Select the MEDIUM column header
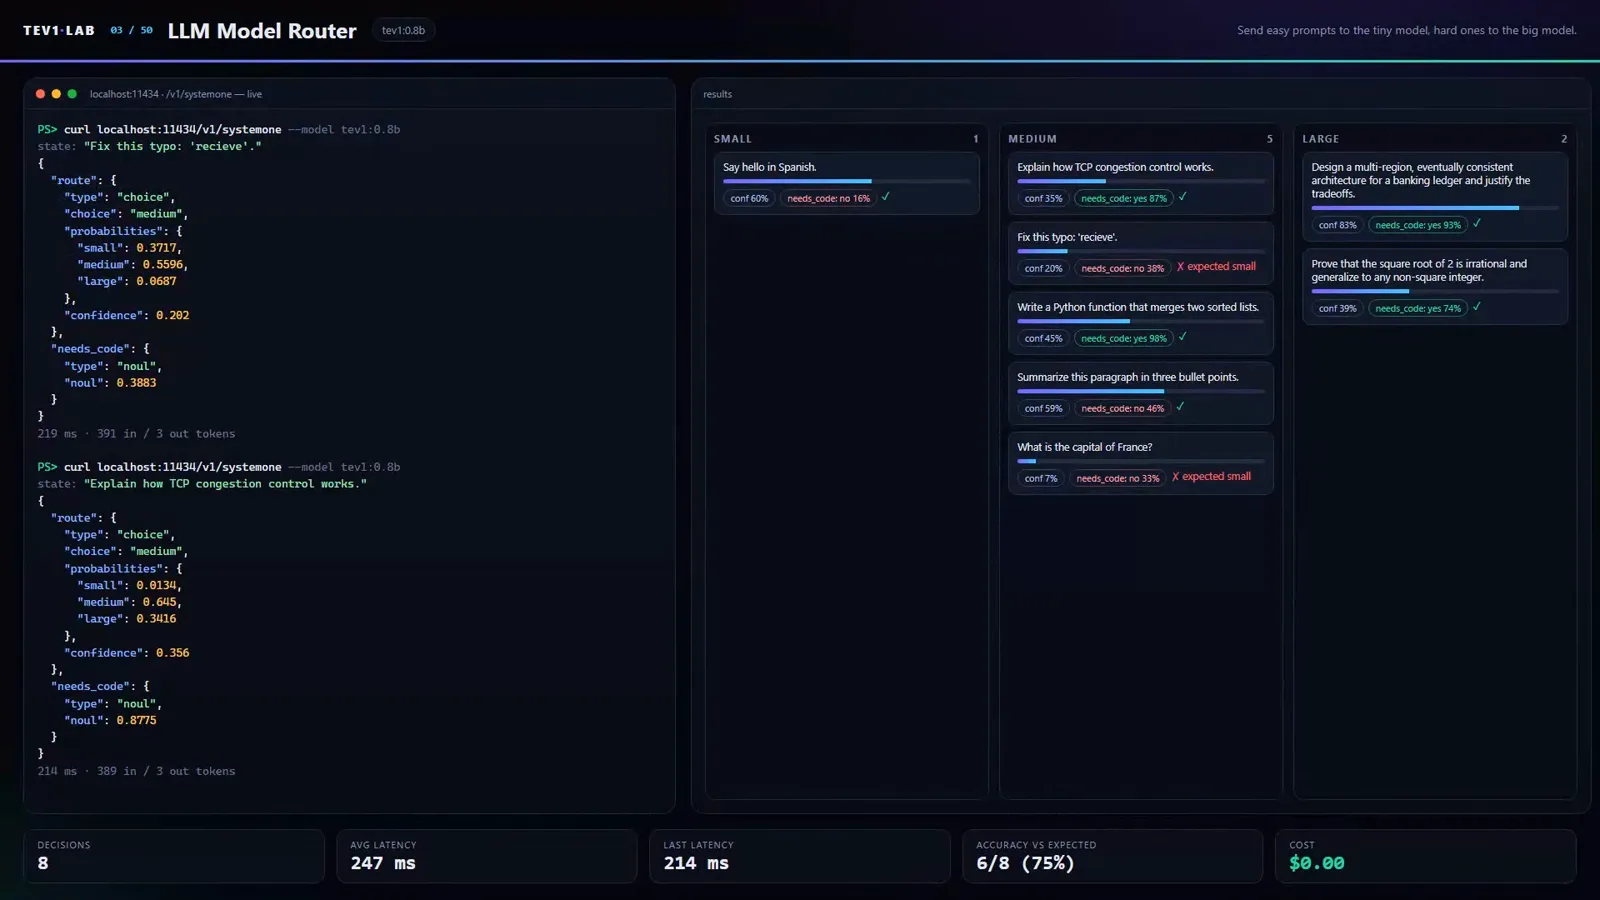 pyautogui.click(x=1032, y=139)
